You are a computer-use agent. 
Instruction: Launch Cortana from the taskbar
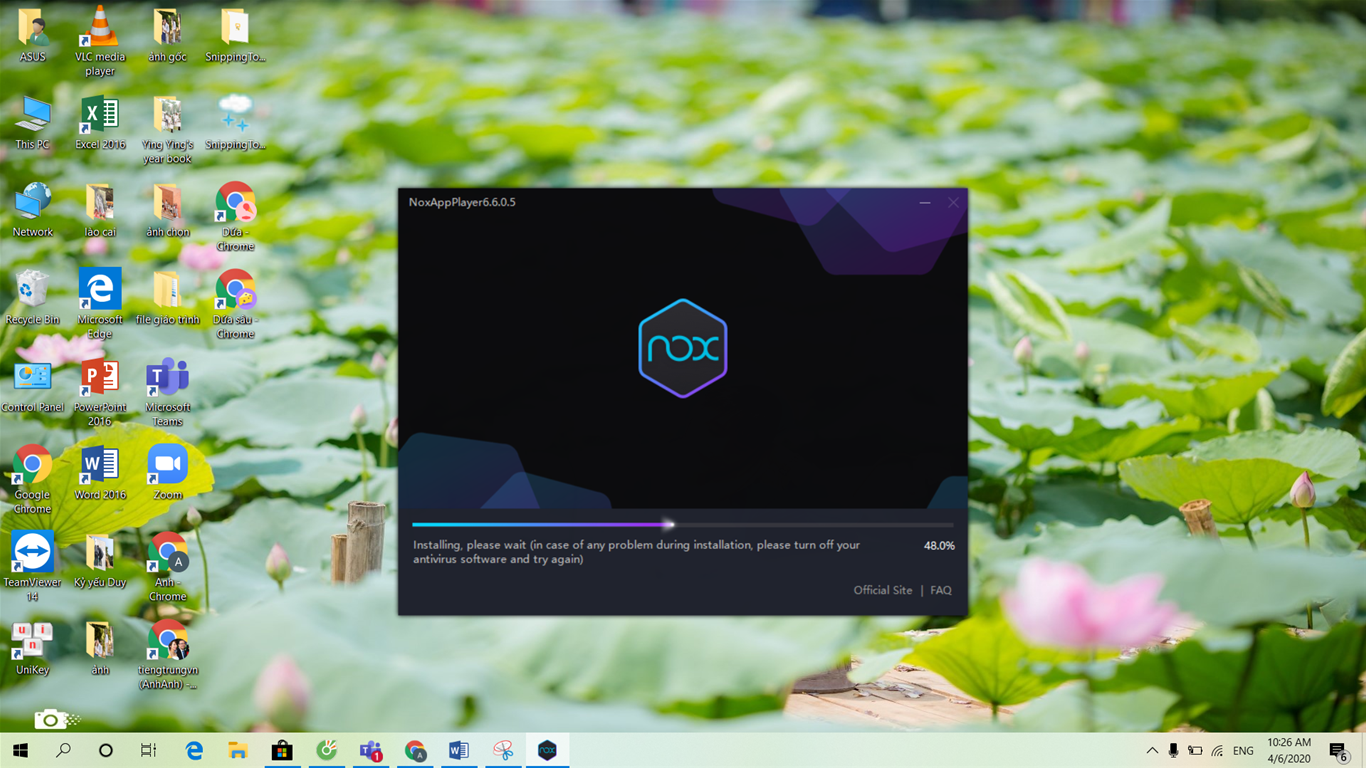click(x=106, y=750)
